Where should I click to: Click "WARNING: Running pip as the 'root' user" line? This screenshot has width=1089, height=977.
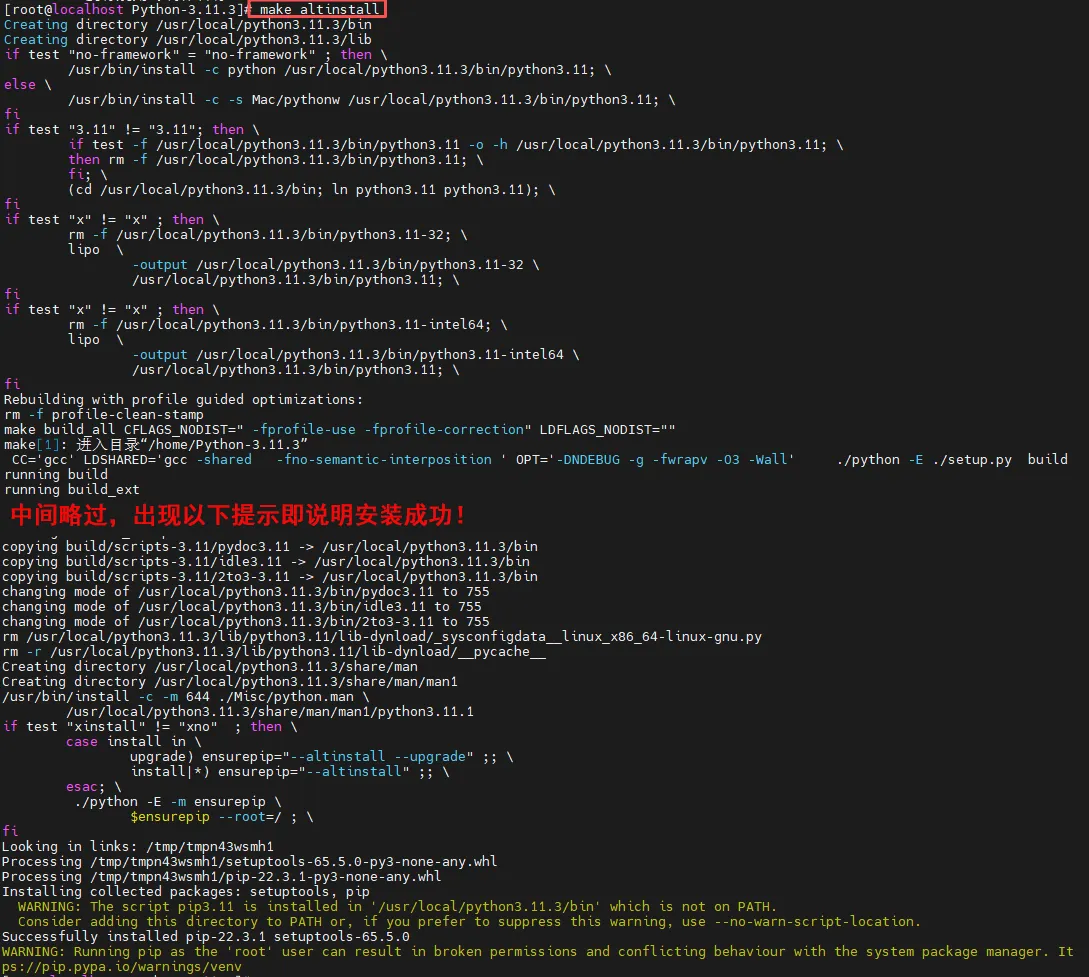coord(538,952)
